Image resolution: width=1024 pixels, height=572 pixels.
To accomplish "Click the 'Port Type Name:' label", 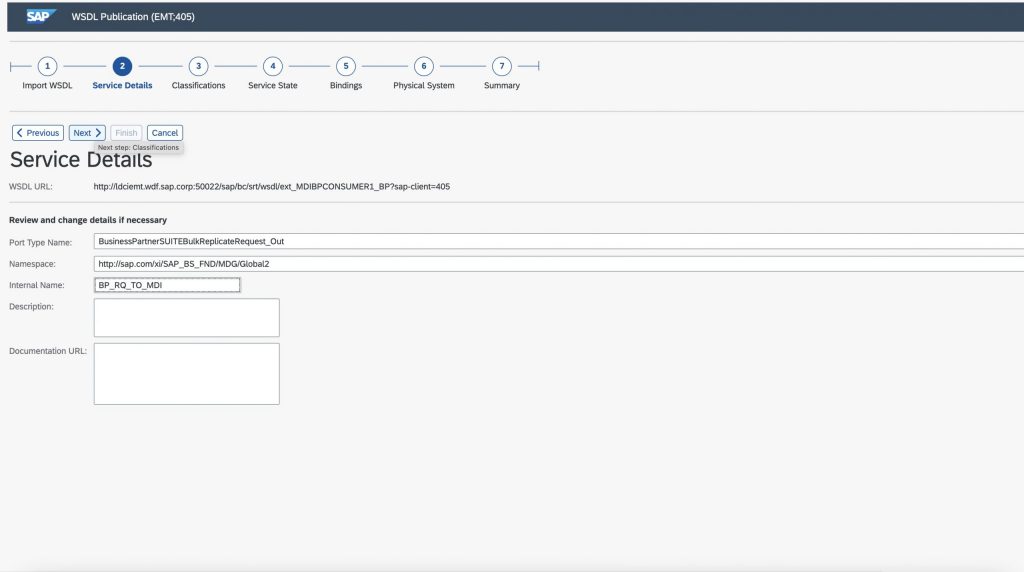I will point(40,242).
